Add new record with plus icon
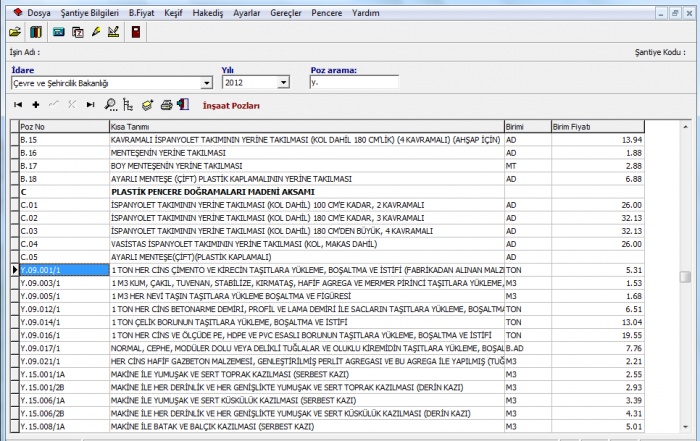Viewport: 700px width, 441px height. pos(36,104)
